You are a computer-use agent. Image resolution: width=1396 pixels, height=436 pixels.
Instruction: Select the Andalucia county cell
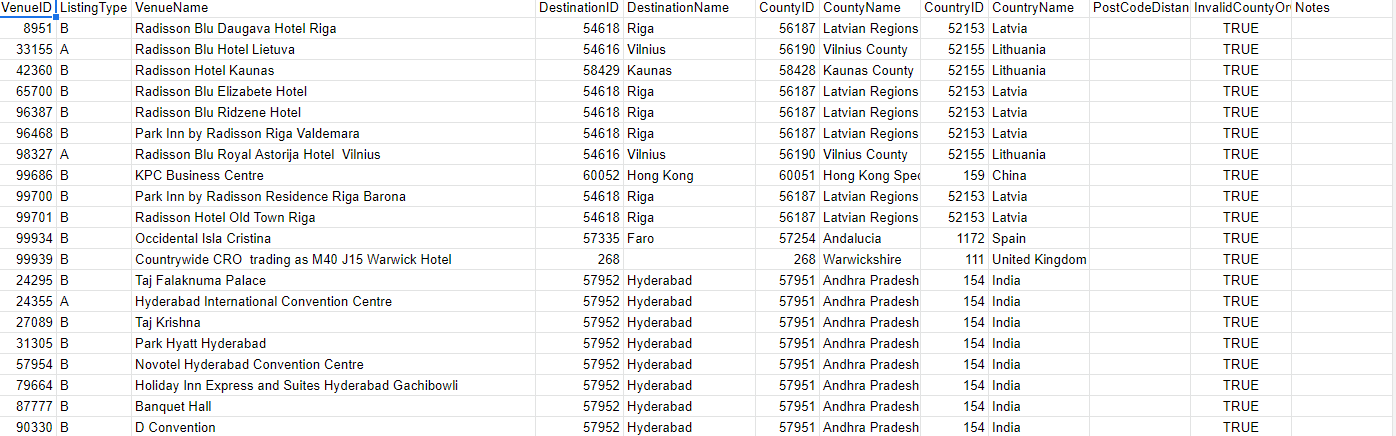pos(870,238)
